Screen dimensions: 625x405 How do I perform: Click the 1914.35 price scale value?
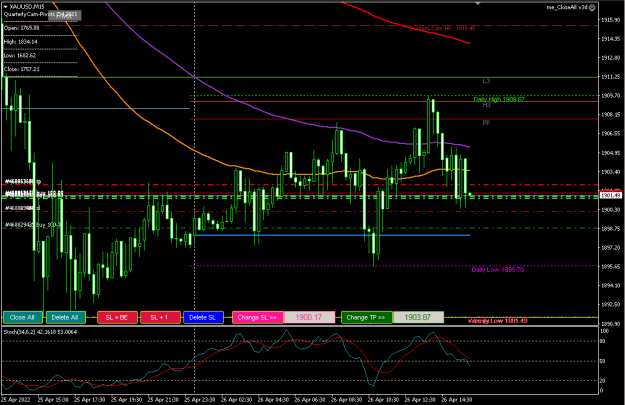(x=611, y=39)
